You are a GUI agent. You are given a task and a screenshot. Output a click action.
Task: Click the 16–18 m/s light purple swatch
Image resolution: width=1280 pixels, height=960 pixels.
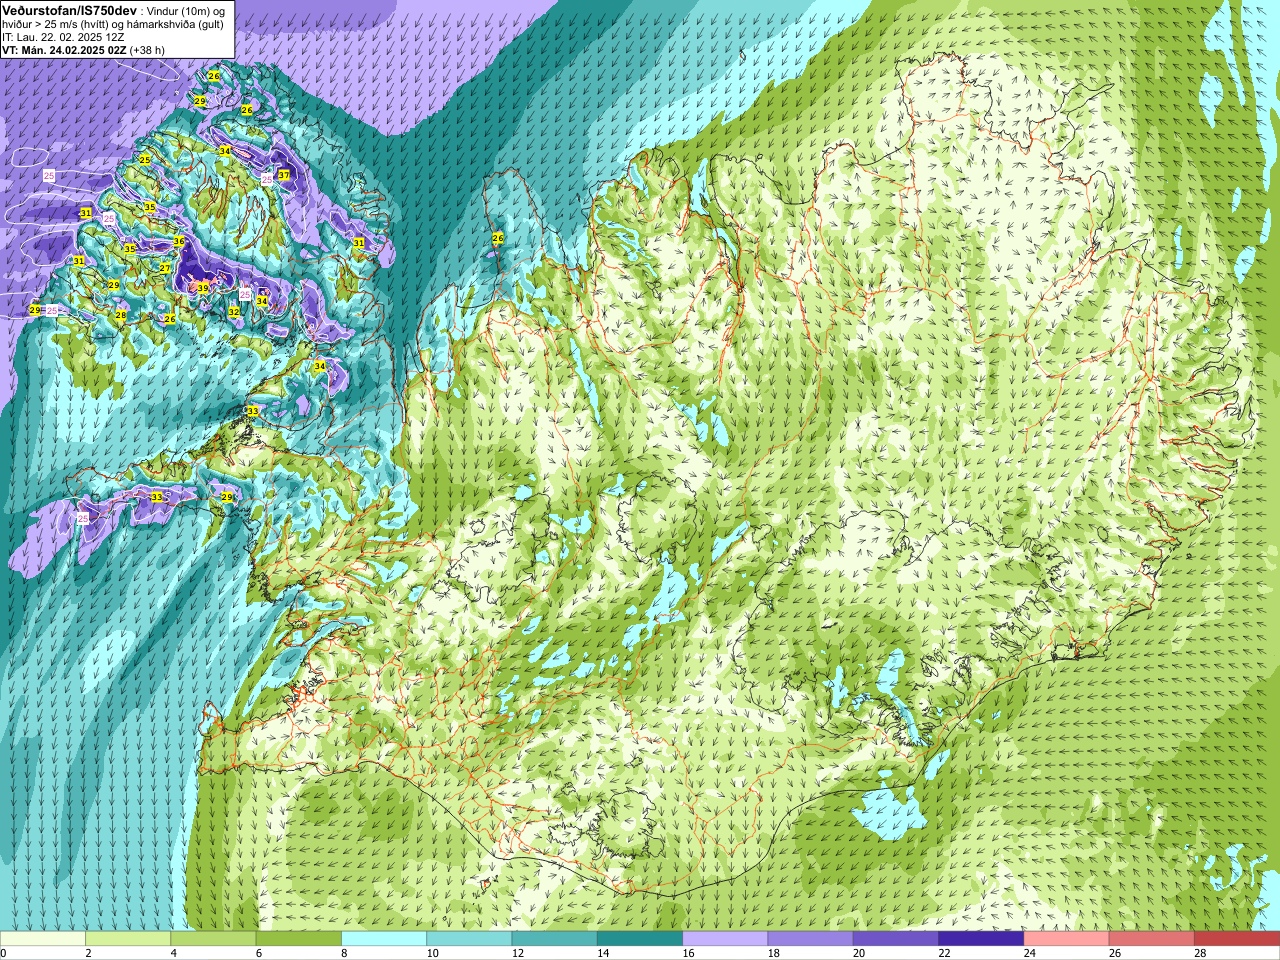pos(725,939)
